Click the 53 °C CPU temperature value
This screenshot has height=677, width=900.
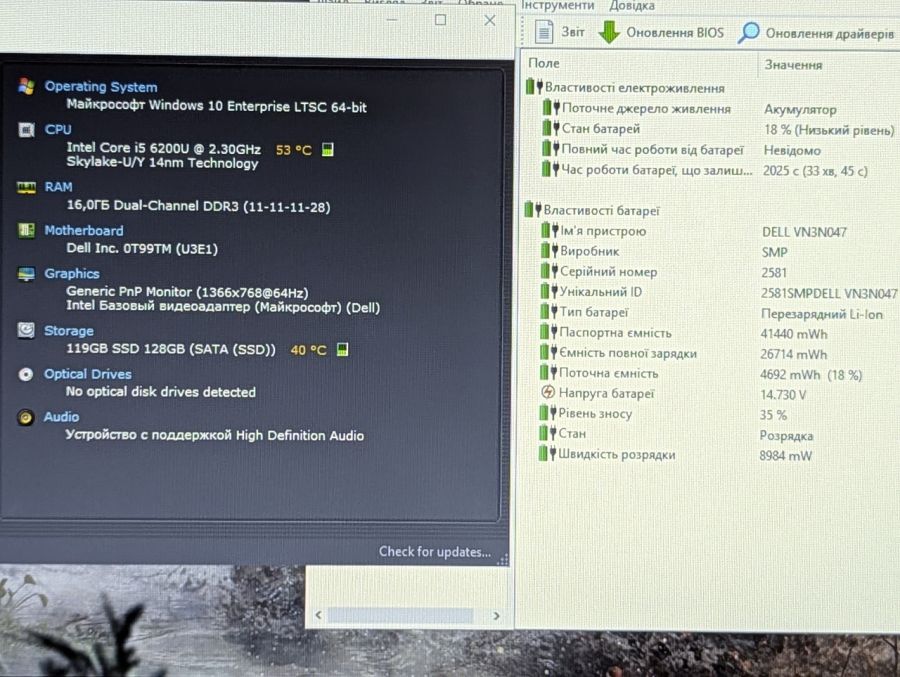[293, 150]
